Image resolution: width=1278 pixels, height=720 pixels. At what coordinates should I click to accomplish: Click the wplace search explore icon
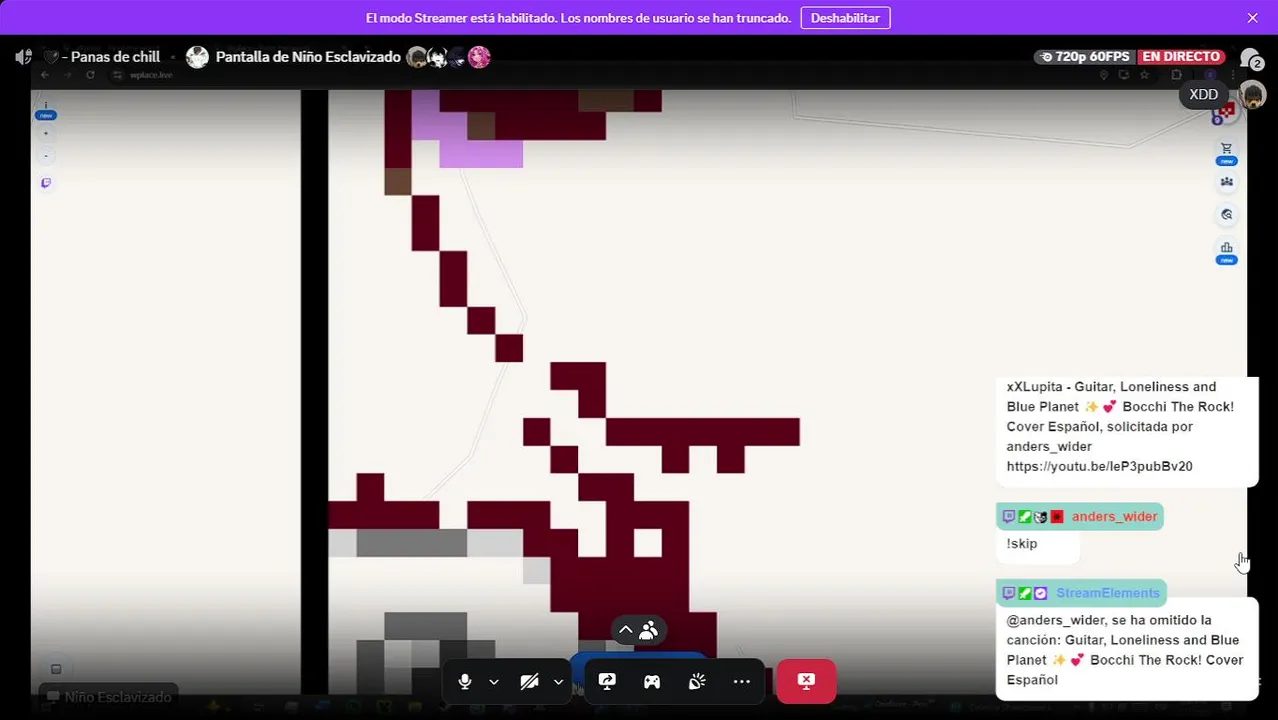pyautogui.click(x=1227, y=215)
